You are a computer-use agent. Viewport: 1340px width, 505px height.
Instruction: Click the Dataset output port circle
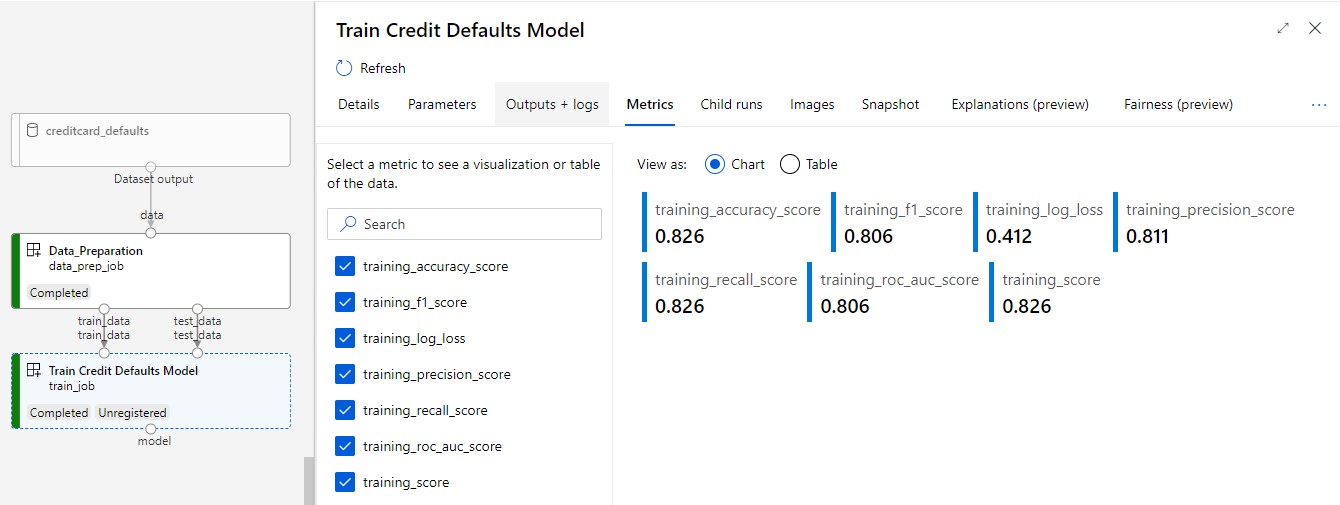click(151, 166)
